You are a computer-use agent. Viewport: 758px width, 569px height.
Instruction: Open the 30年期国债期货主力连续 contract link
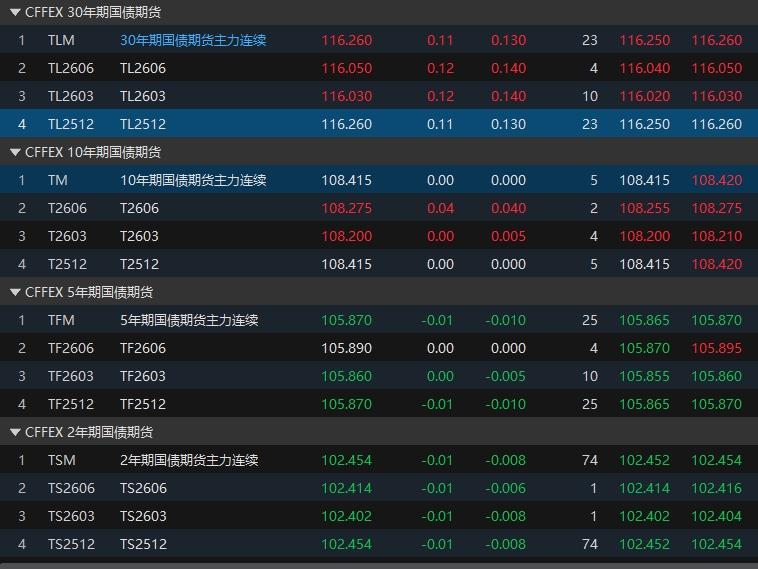(x=193, y=40)
